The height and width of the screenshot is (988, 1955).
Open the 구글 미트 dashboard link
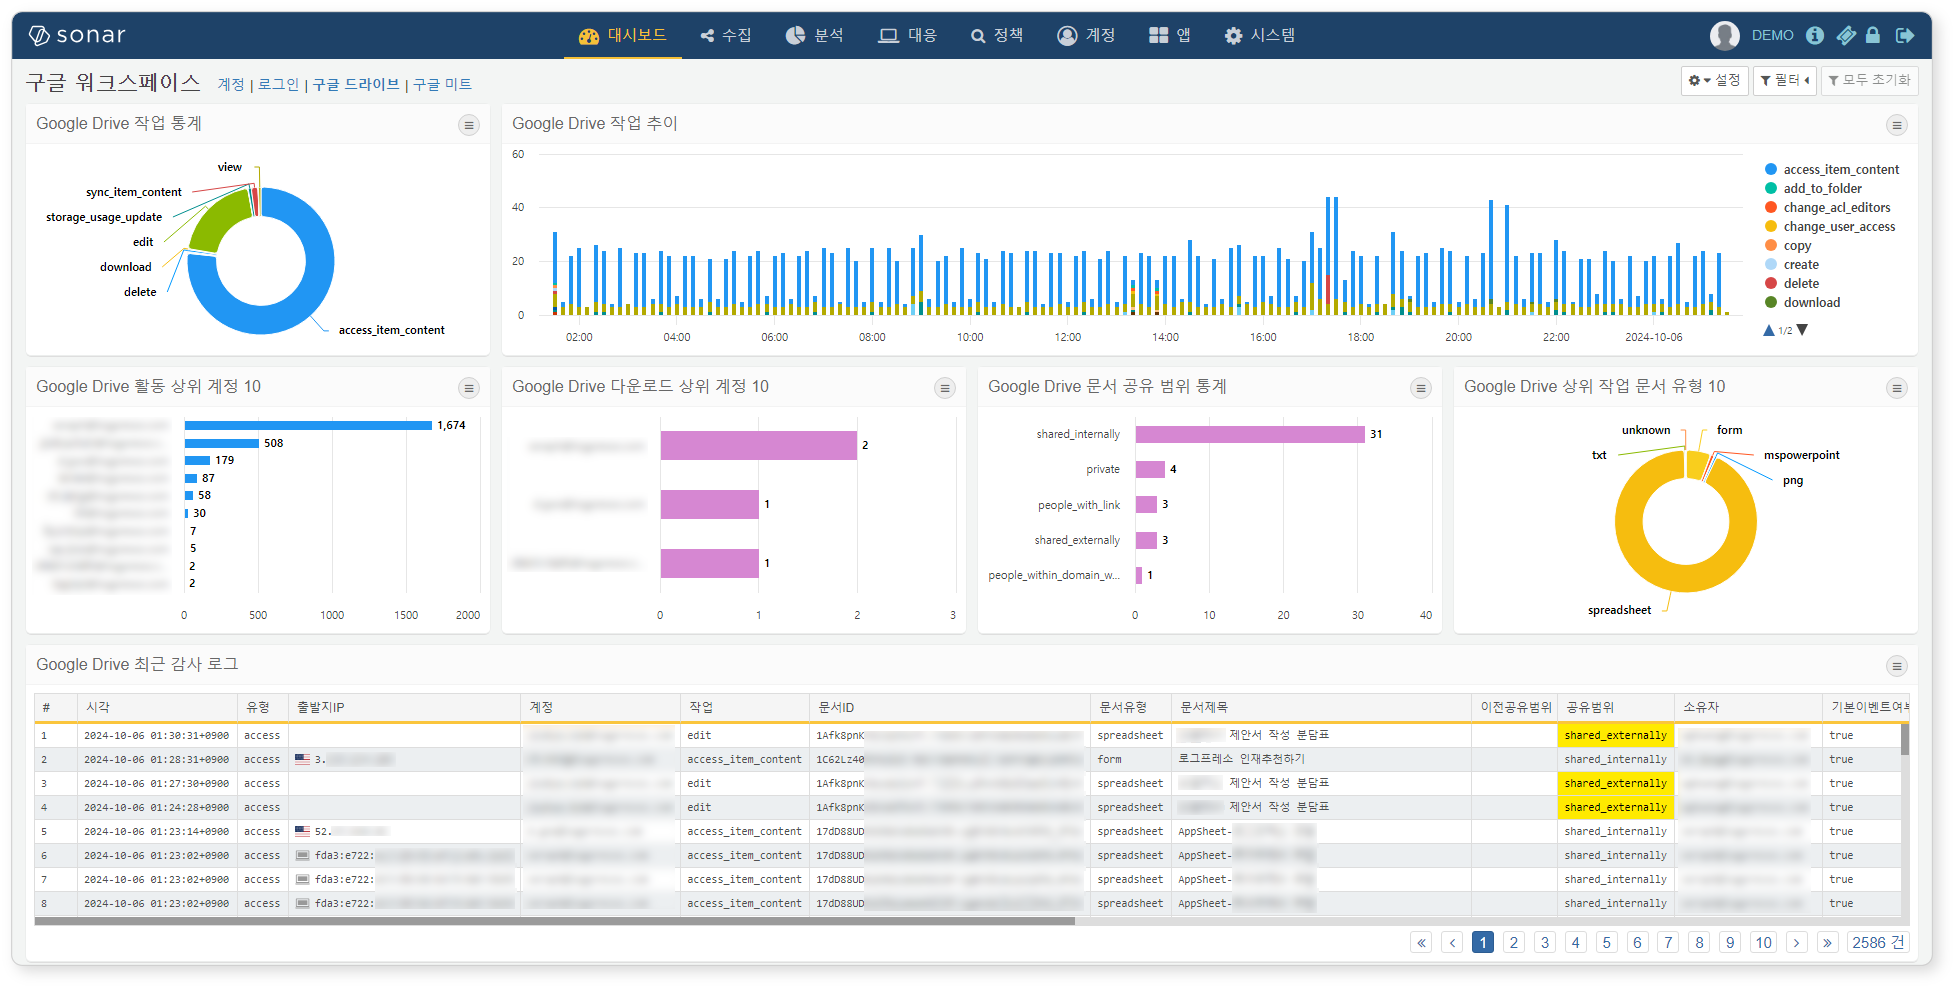point(442,85)
